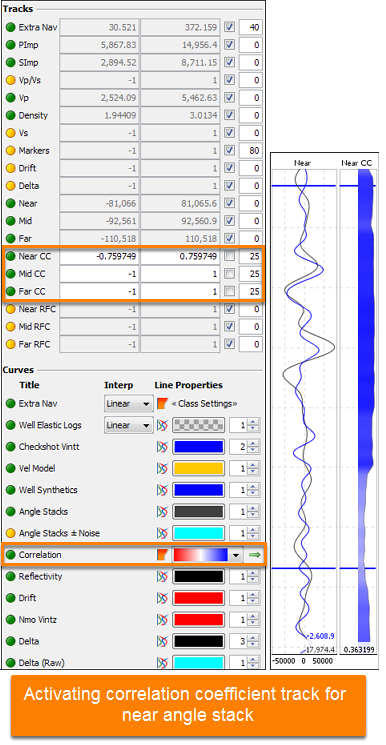The image size is (386, 745).
Task: Click the Extra Nav width field showing 40
Action: point(250,28)
